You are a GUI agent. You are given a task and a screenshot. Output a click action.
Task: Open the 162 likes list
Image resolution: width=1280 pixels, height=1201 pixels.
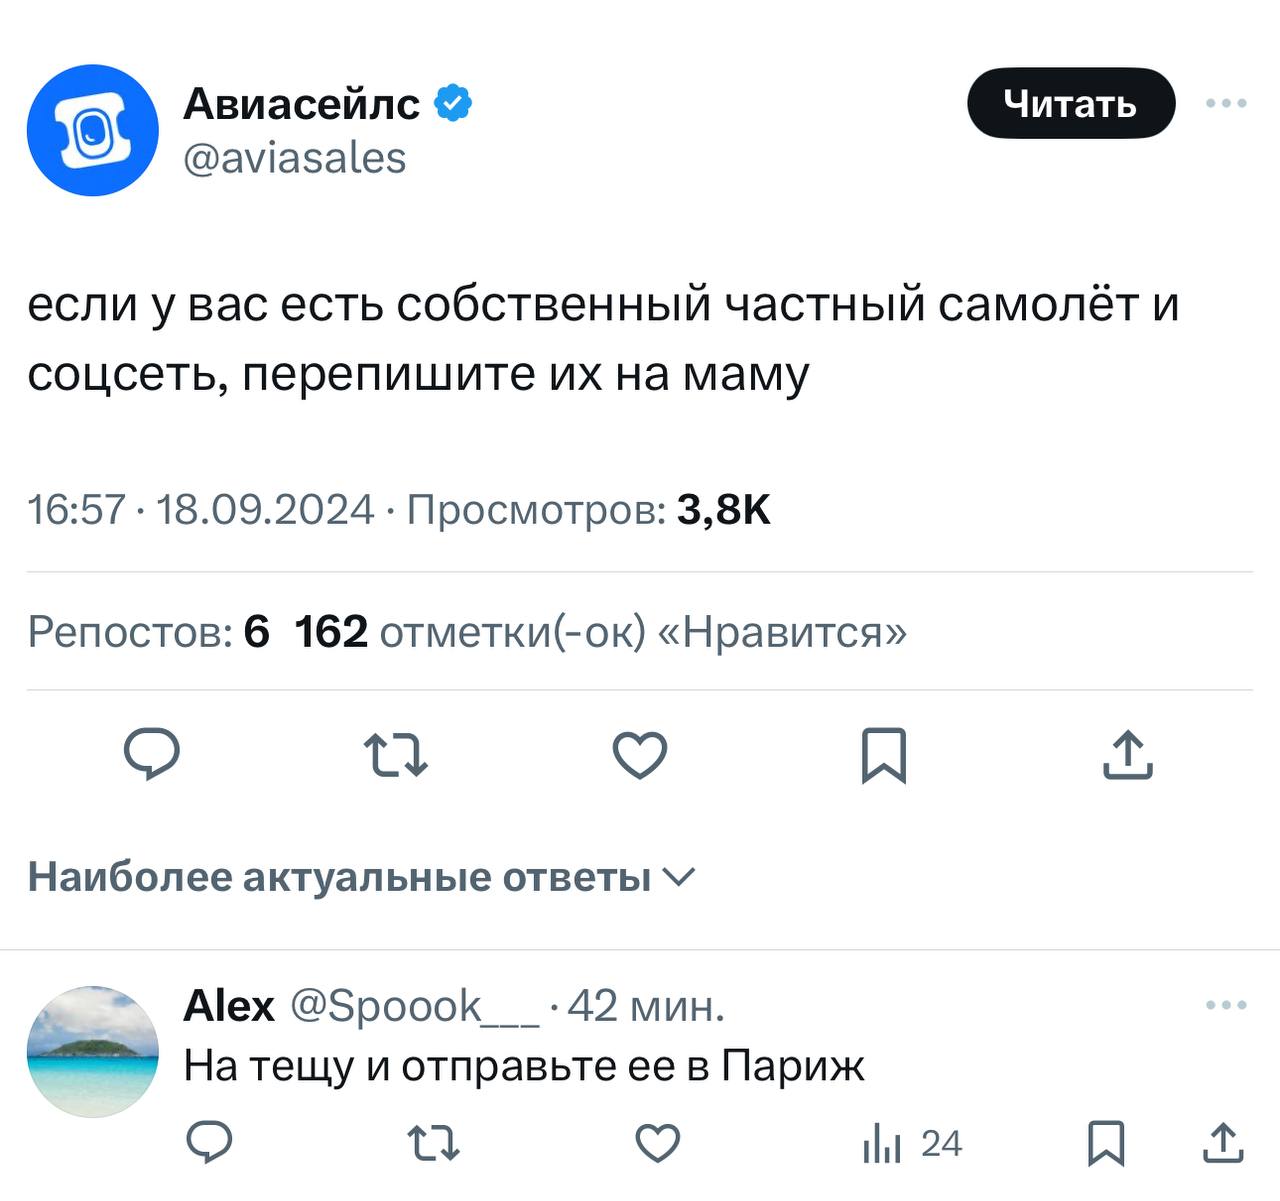pyautogui.click(x=600, y=632)
